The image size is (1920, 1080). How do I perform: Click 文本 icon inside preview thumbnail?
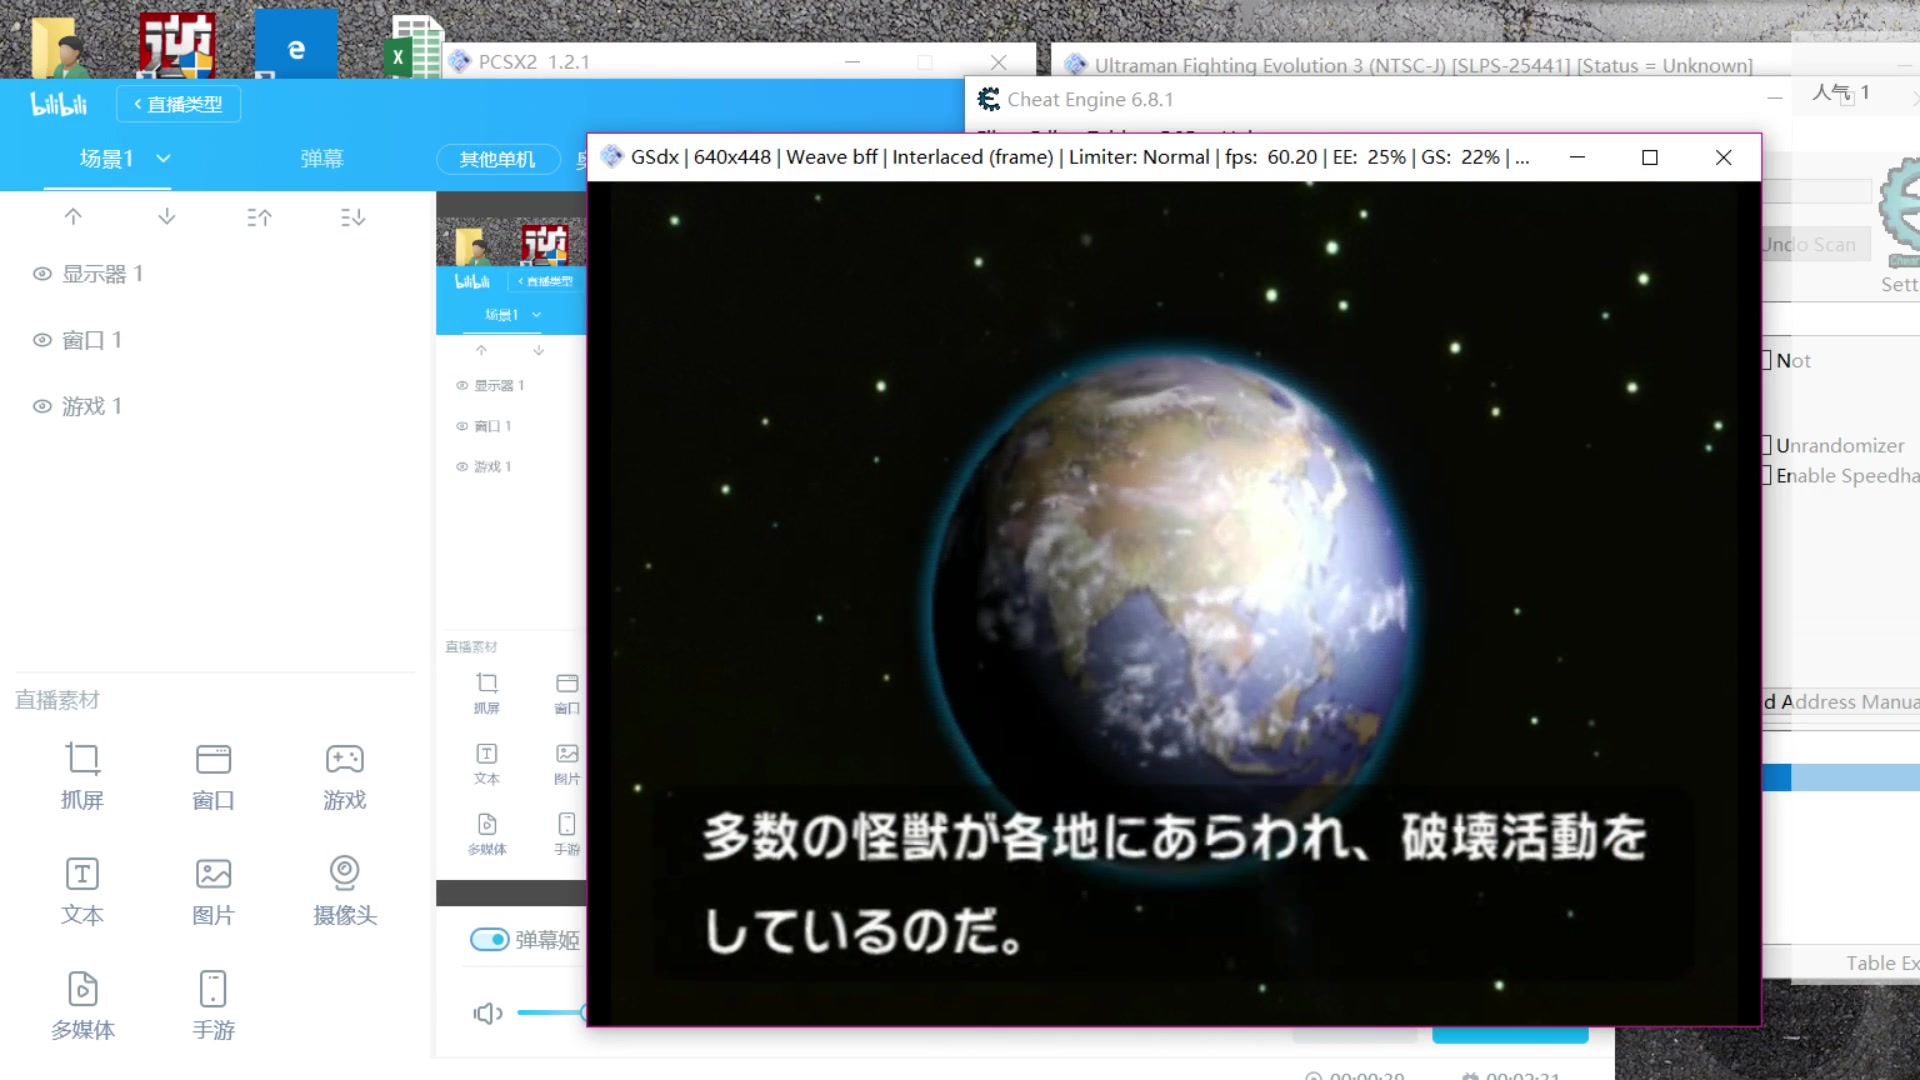[487, 763]
